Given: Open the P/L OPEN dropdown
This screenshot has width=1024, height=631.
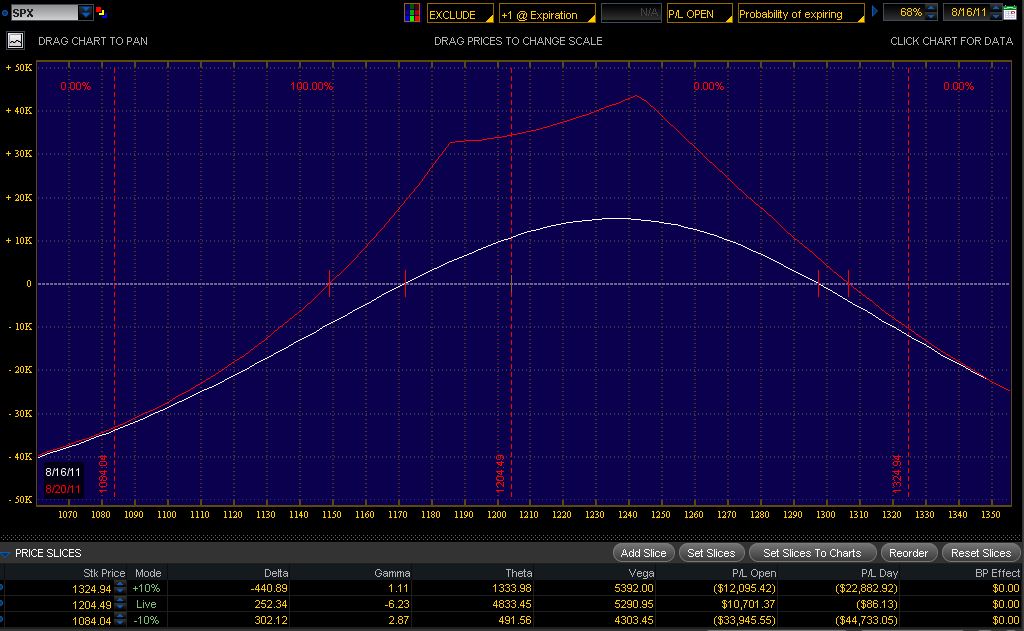Looking at the screenshot, I should click(699, 14).
